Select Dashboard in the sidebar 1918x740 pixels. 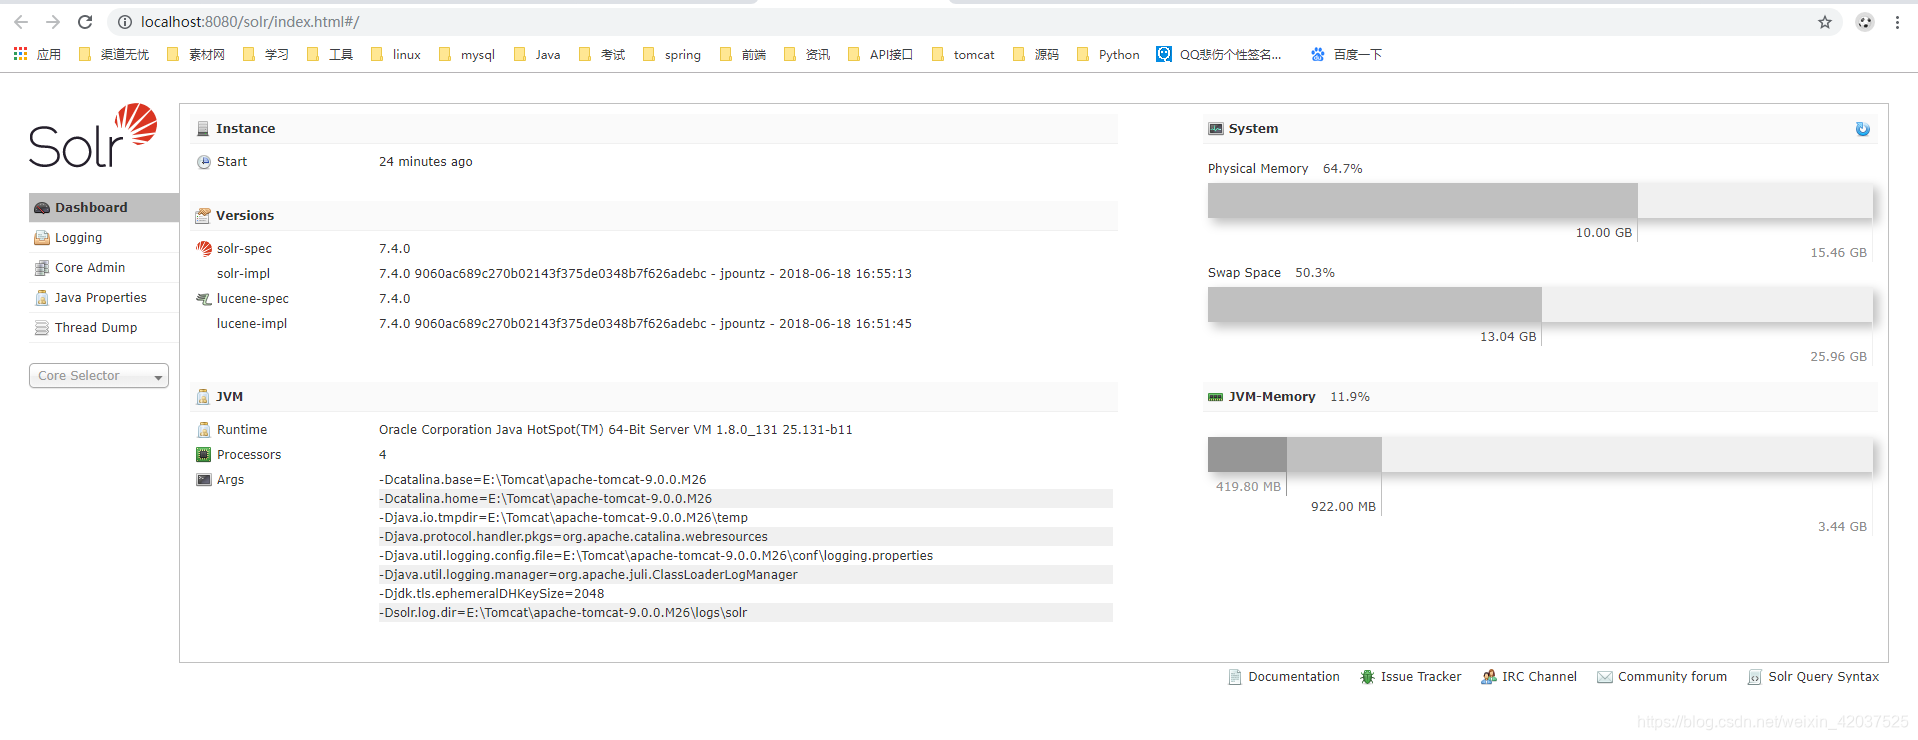coord(104,208)
